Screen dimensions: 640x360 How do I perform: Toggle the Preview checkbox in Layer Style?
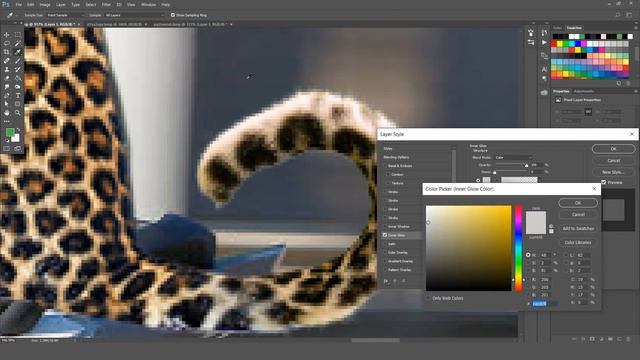tap(603, 182)
